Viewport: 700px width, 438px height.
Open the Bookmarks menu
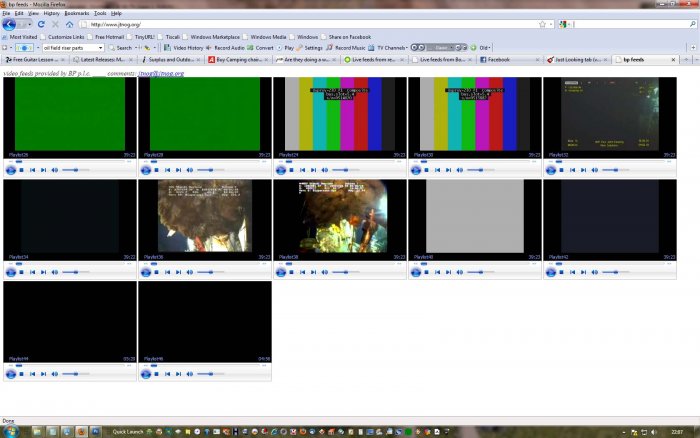pos(76,13)
